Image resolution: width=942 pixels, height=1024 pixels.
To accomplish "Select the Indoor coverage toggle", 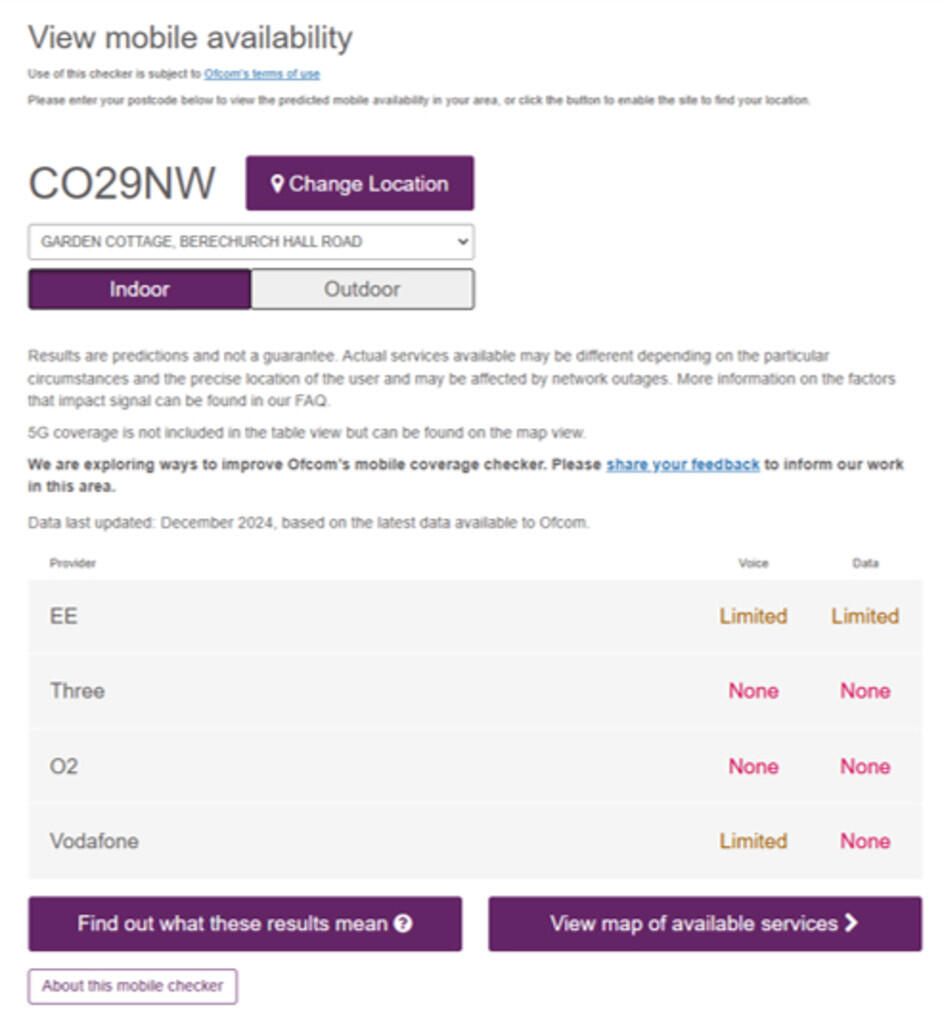I will (x=139, y=289).
